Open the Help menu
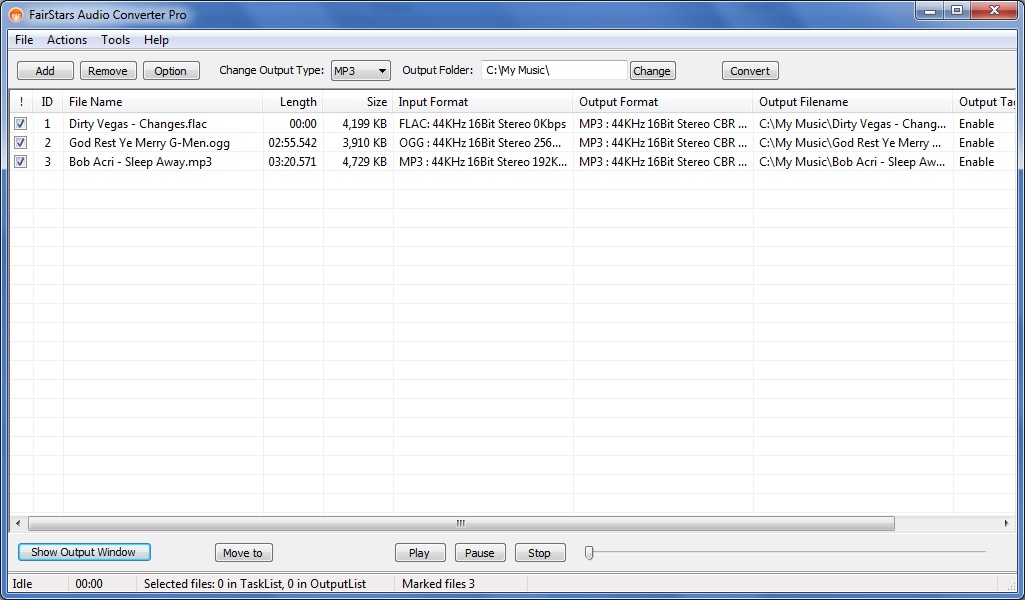 point(156,40)
